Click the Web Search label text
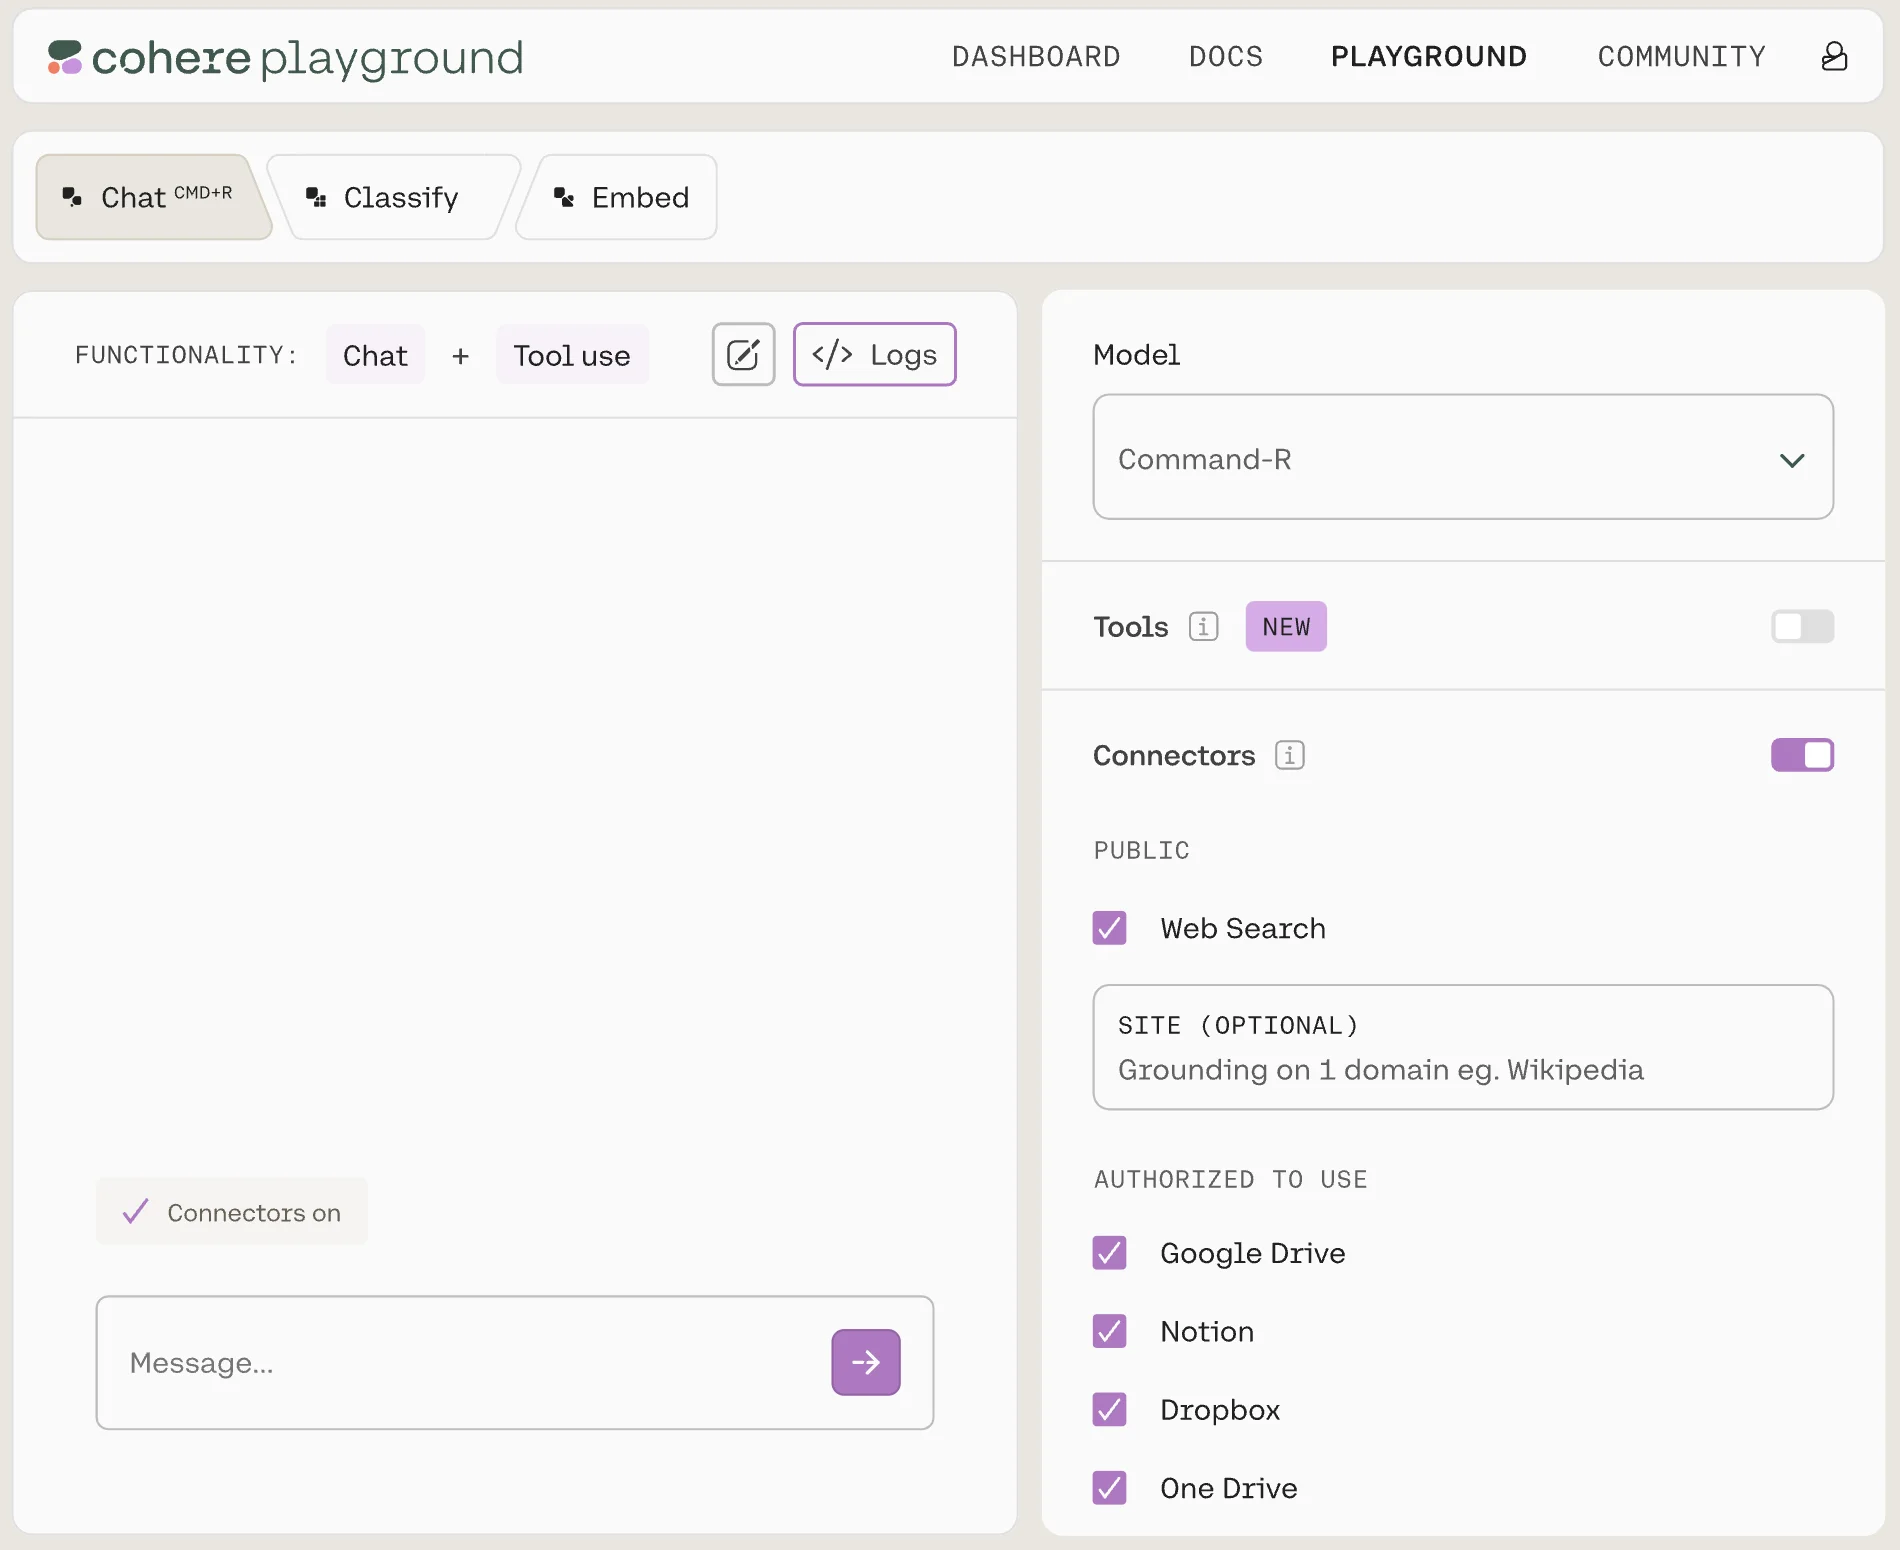This screenshot has height=1550, width=1900. 1243,928
